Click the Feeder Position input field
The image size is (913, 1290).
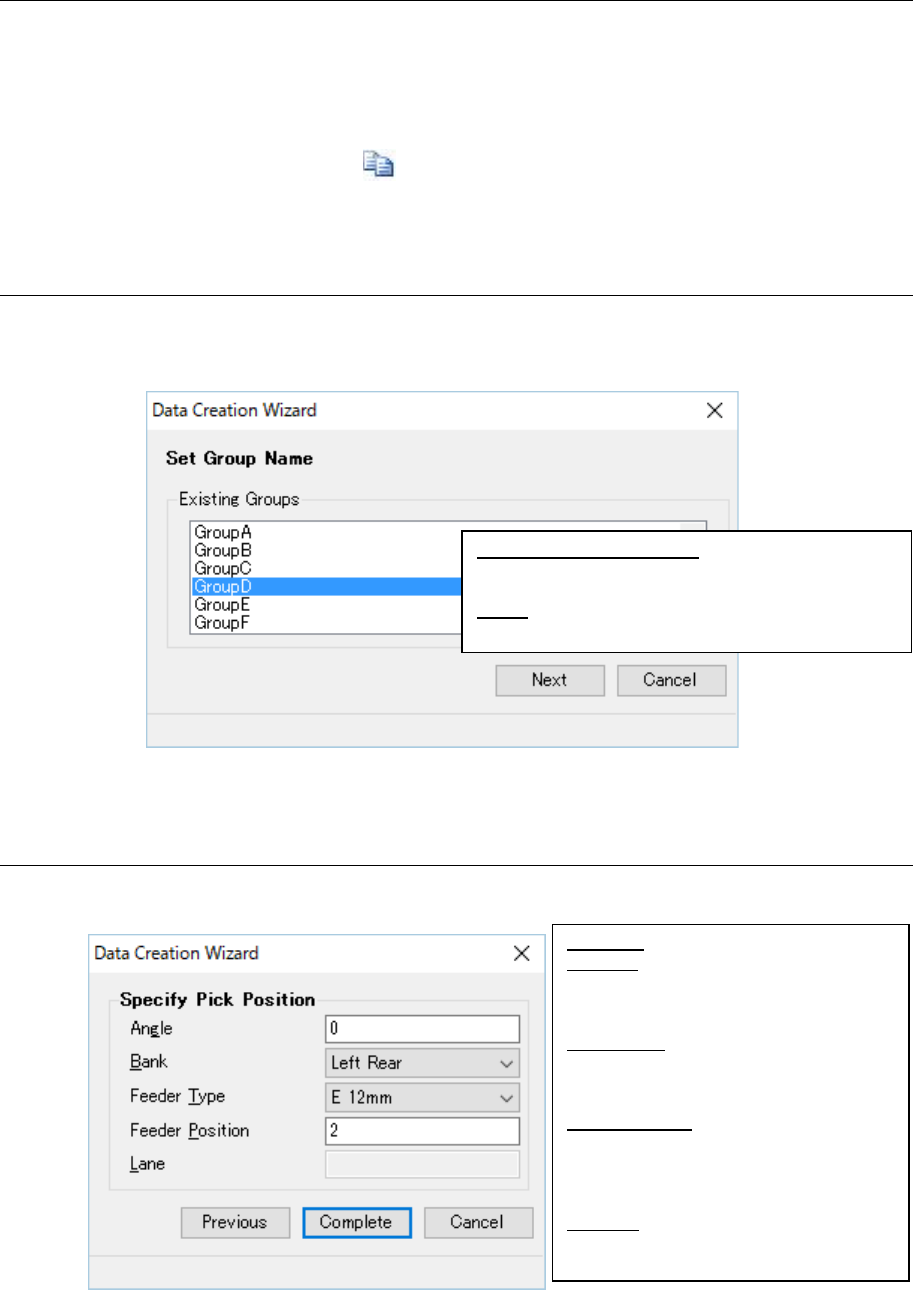[x=422, y=1131]
